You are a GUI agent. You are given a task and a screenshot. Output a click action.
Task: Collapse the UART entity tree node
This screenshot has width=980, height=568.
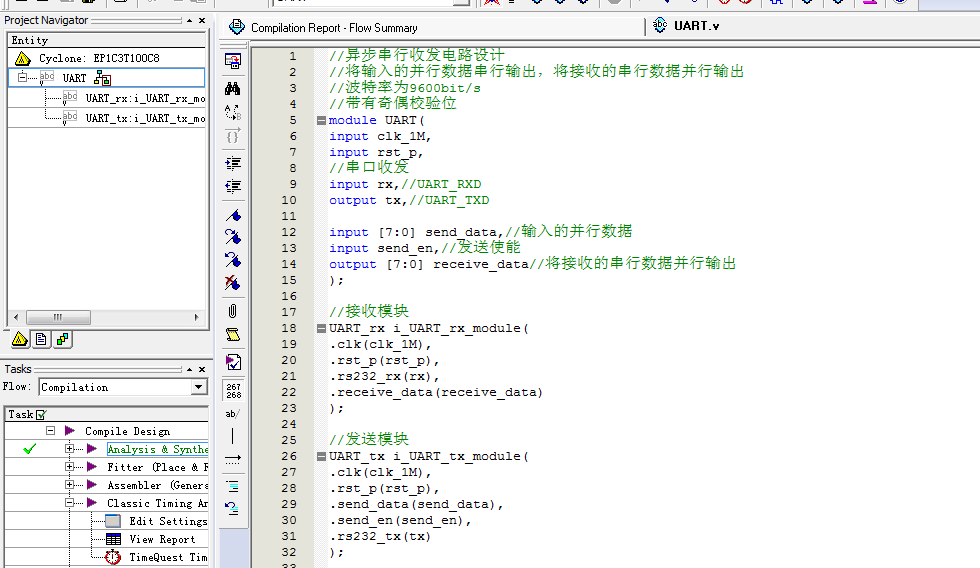(x=22, y=77)
